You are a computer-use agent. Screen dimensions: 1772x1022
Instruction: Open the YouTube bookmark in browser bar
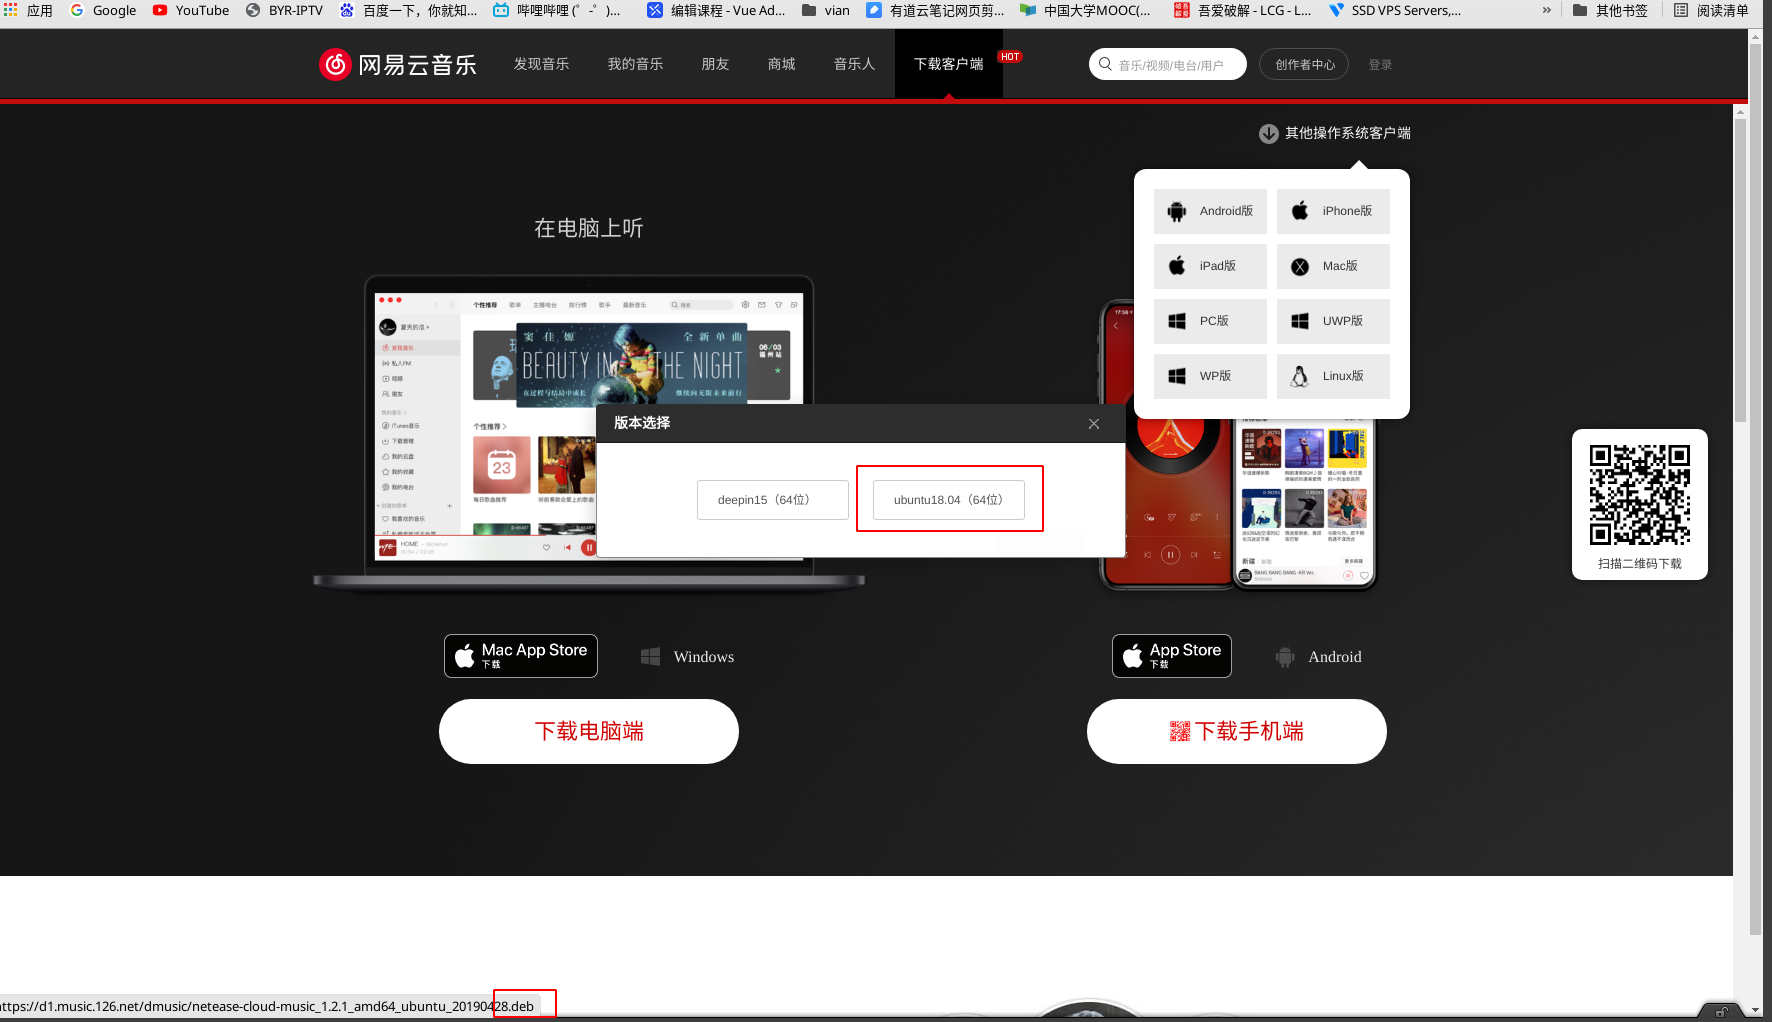190,11
